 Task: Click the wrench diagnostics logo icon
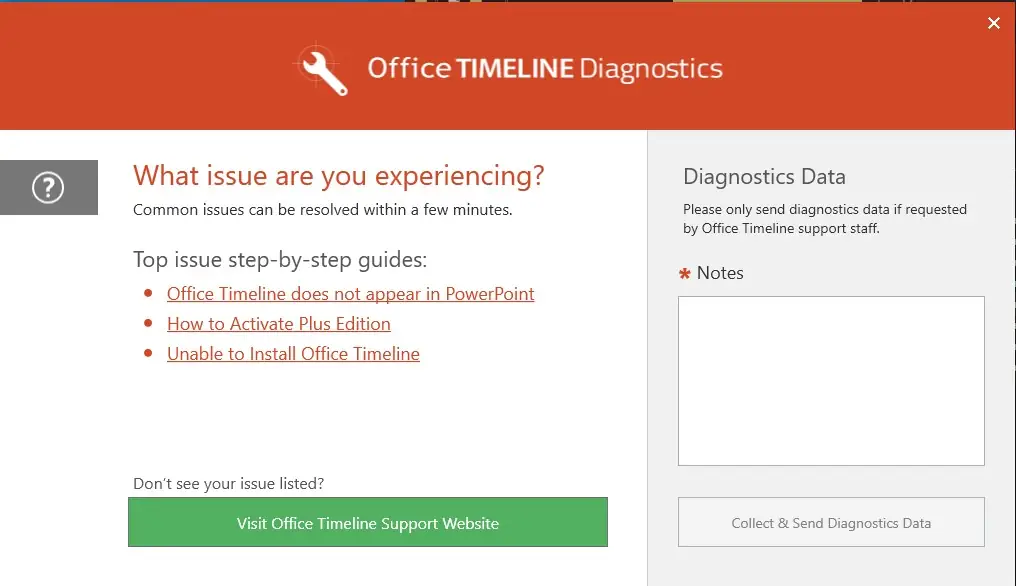(x=322, y=69)
